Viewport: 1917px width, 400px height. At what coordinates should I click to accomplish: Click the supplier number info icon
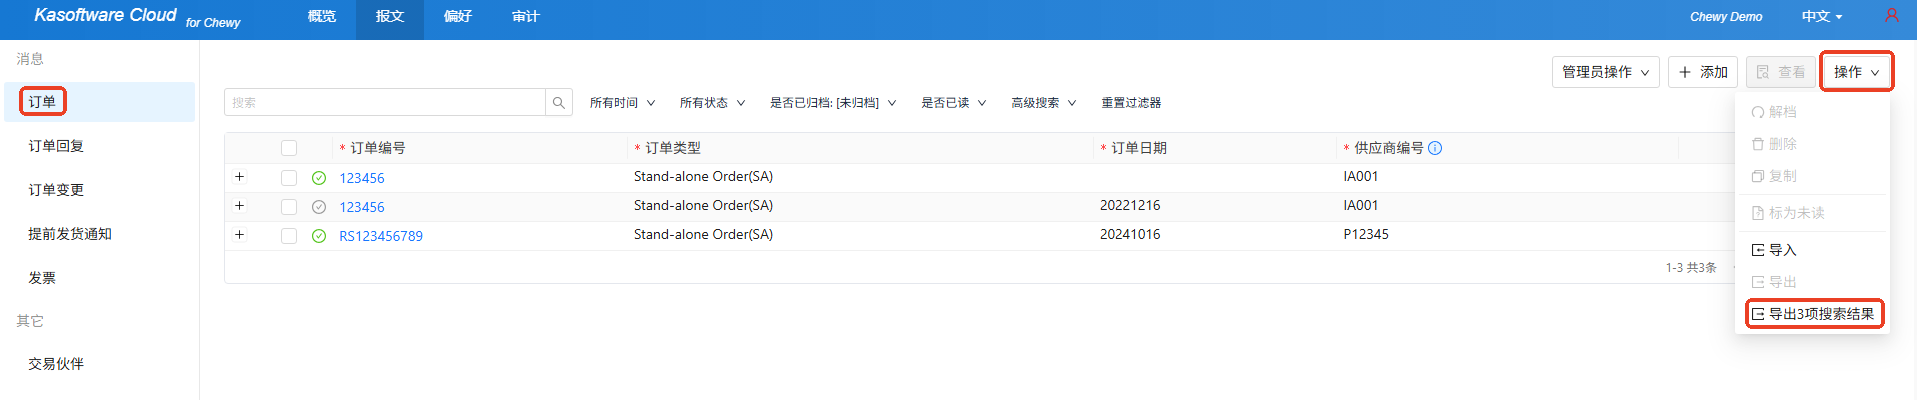click(x=1435, y=148)
